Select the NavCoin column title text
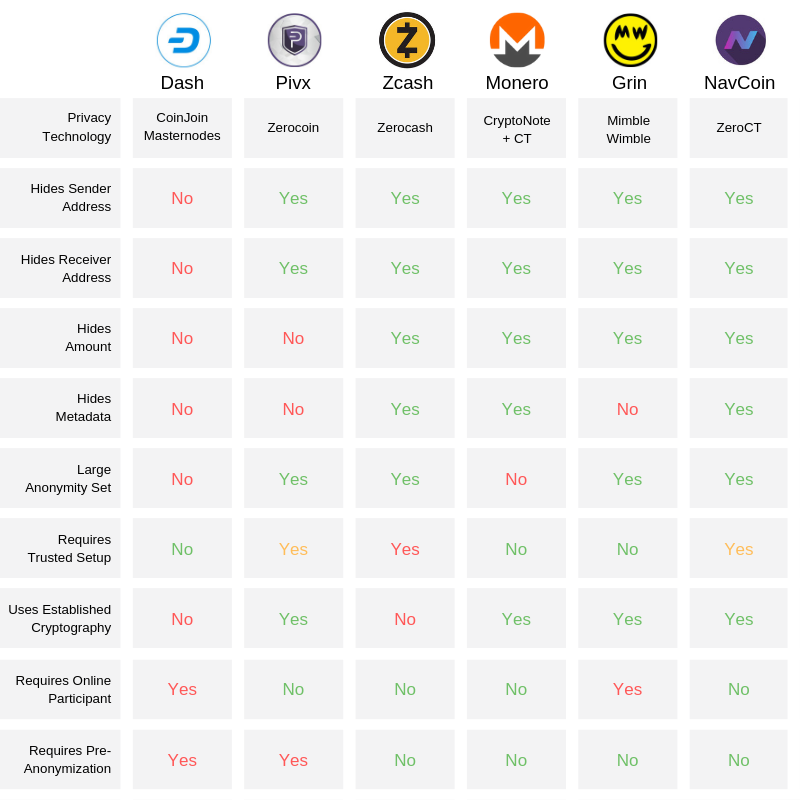 coord(739,83)
